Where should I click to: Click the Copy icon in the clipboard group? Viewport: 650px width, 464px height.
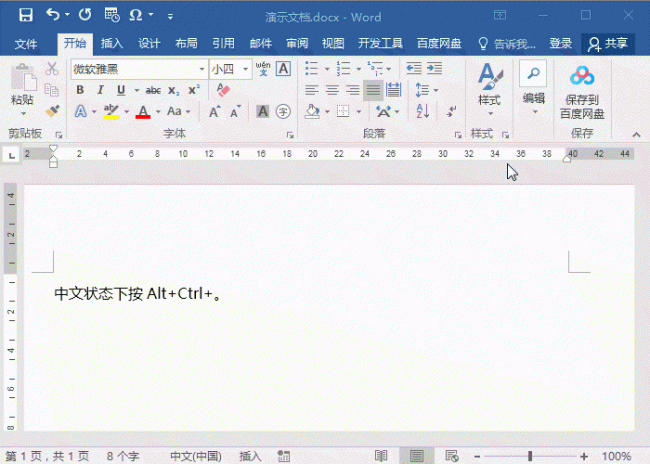pos(52,90)
